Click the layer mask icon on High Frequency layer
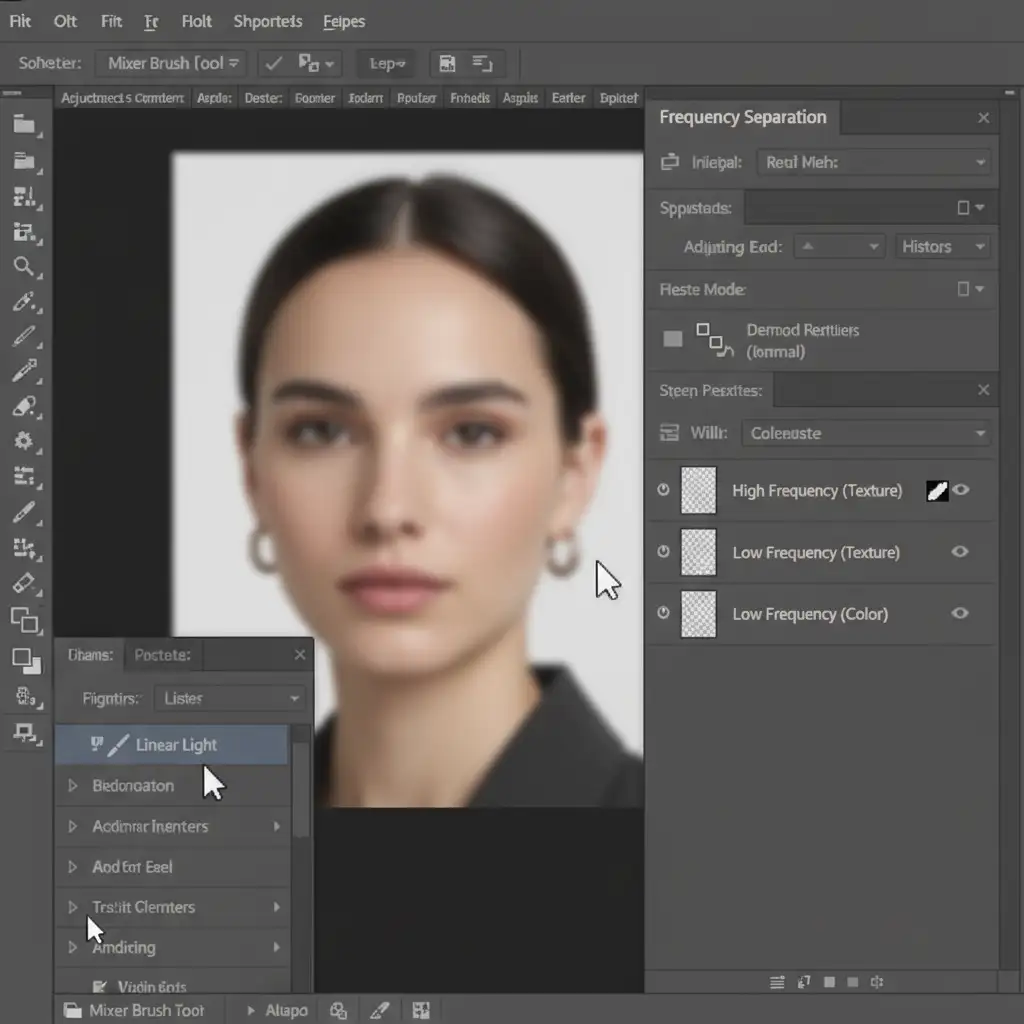 (x=937, y=490)
